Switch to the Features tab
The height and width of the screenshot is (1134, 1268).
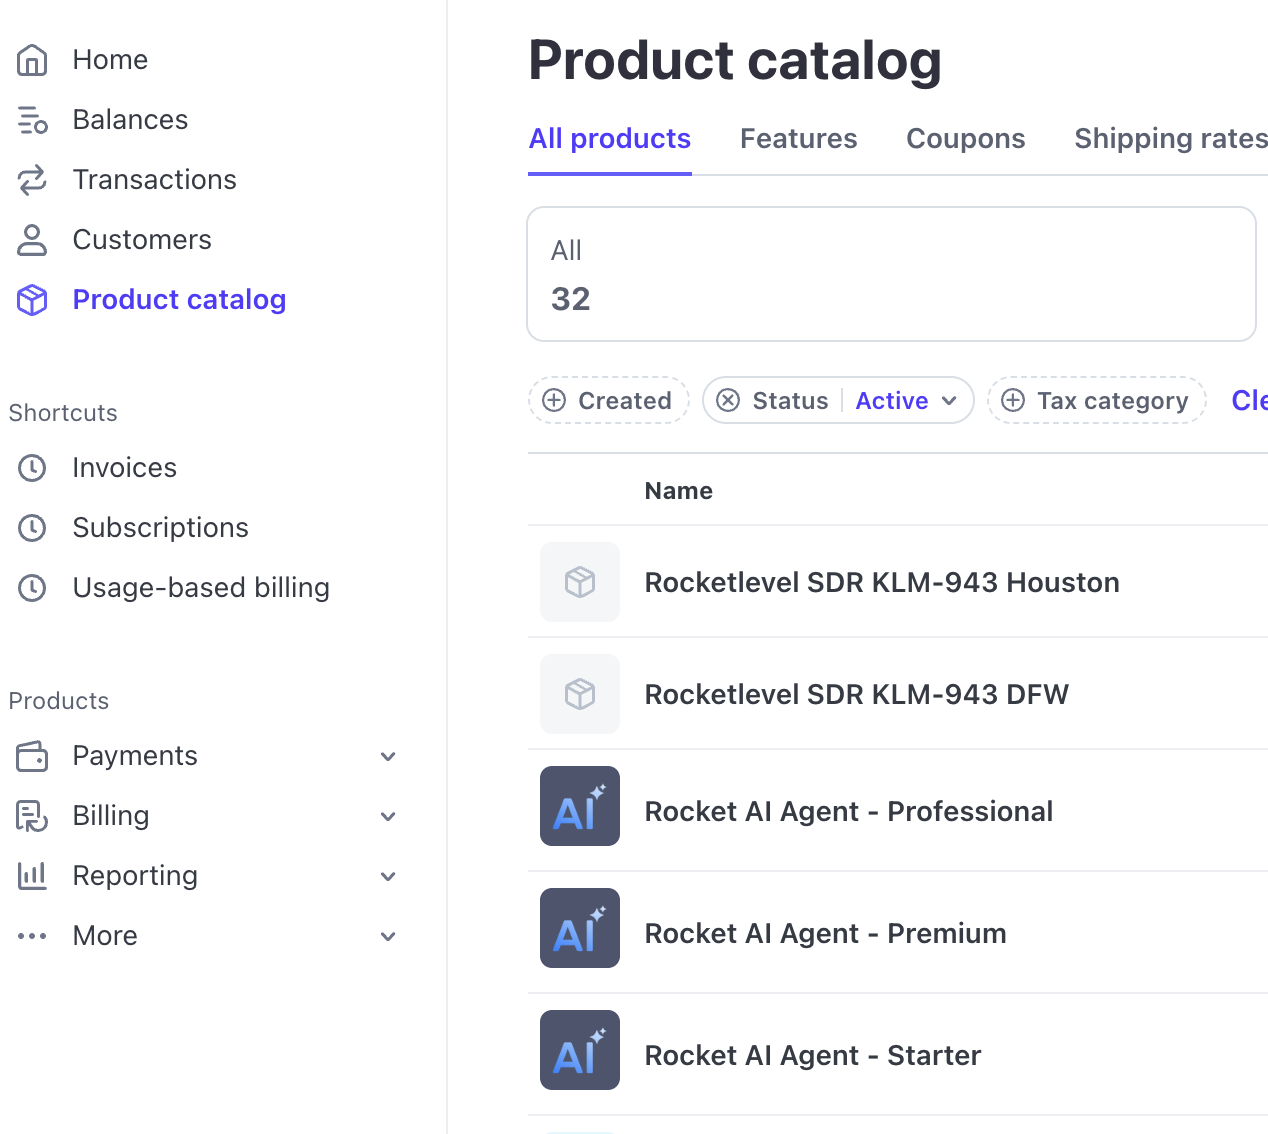click(798, 139)
